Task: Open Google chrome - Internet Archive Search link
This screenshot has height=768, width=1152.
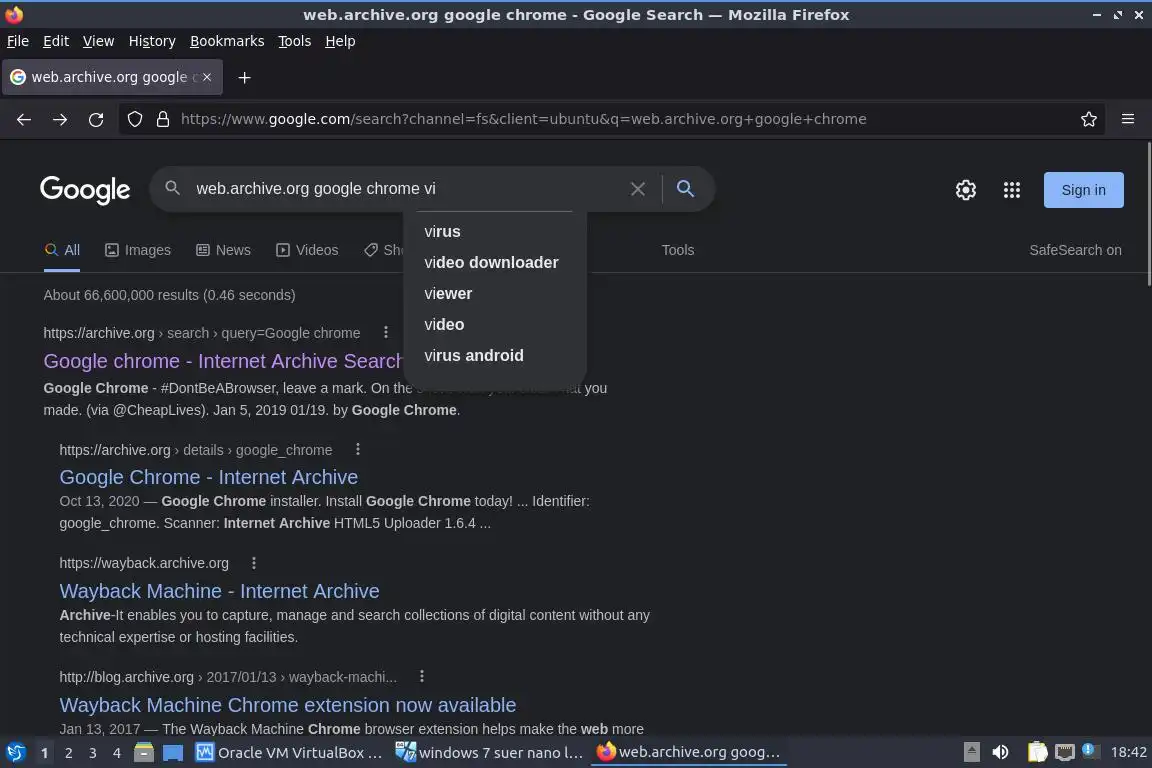Action: pyautogui.click(x=223, y=361)
